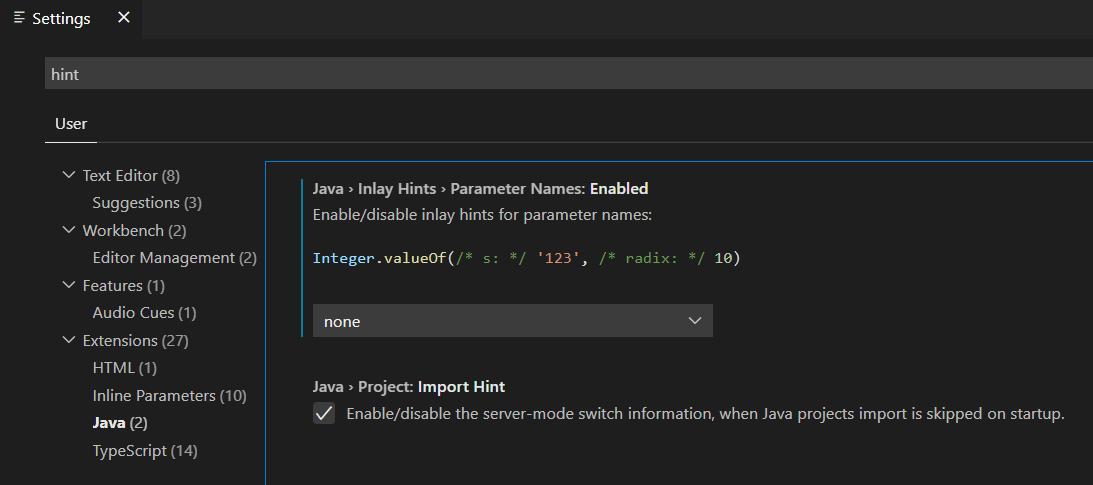The width and height of the screenshot is (1093, 485).
Task: Click the Java Inlay Hints Parameter Names title
Action: click(x=480, y=189)
